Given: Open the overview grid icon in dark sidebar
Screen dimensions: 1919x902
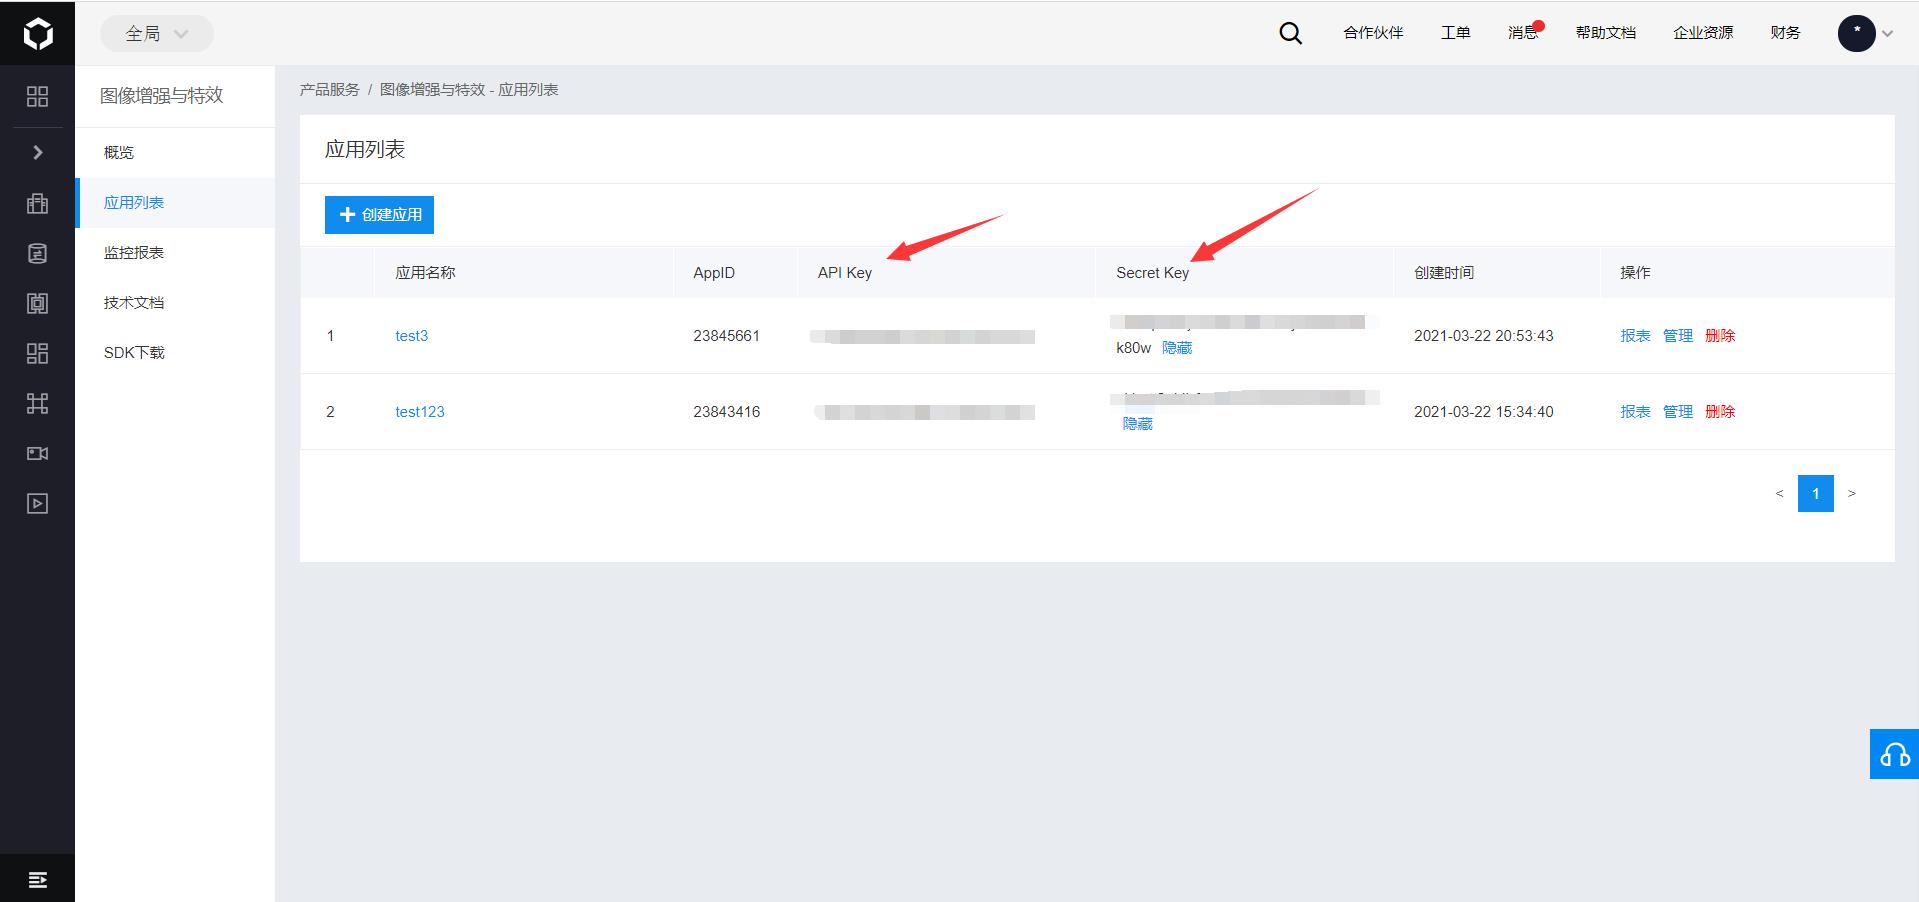Looking at the screenshot, I should 37,96.
